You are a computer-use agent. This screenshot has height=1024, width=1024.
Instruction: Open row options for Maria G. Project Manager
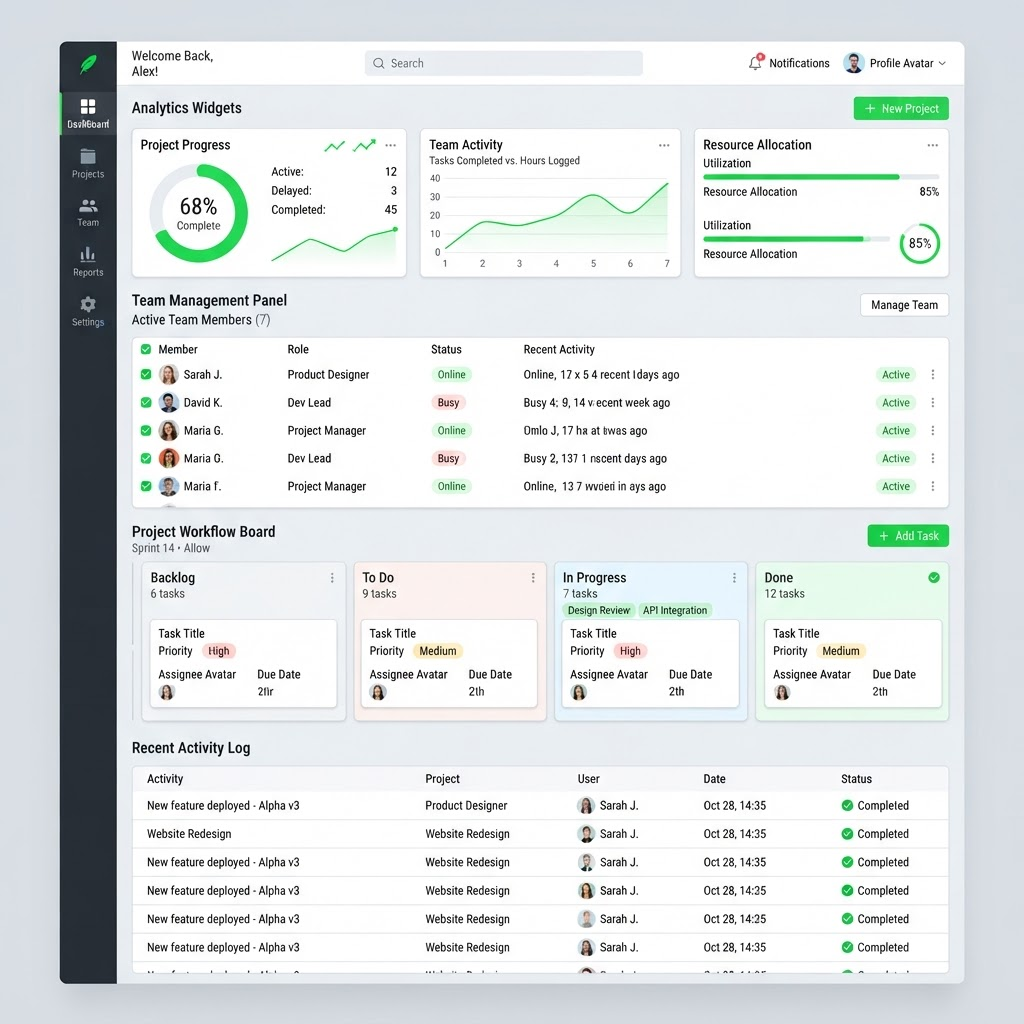click(x=933, y=430)
